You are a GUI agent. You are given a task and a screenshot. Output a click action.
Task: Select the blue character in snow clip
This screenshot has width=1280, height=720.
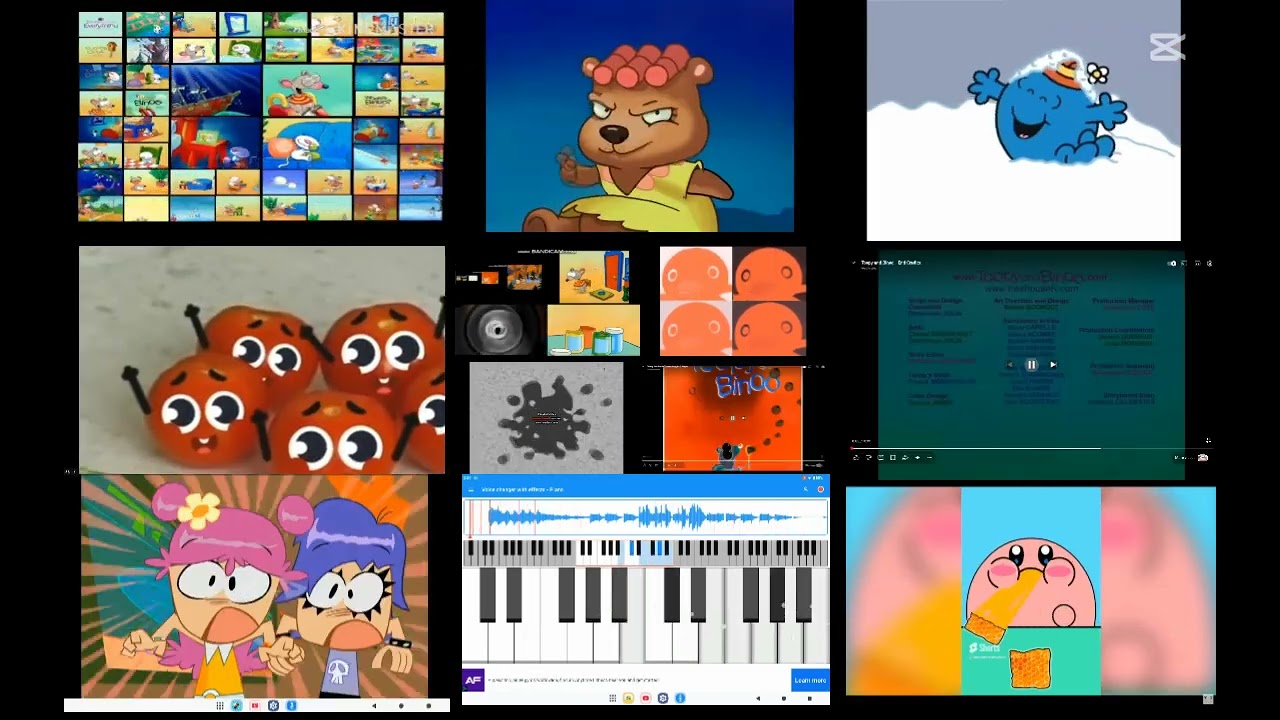pyautogui.click(x=1023, y=120)
